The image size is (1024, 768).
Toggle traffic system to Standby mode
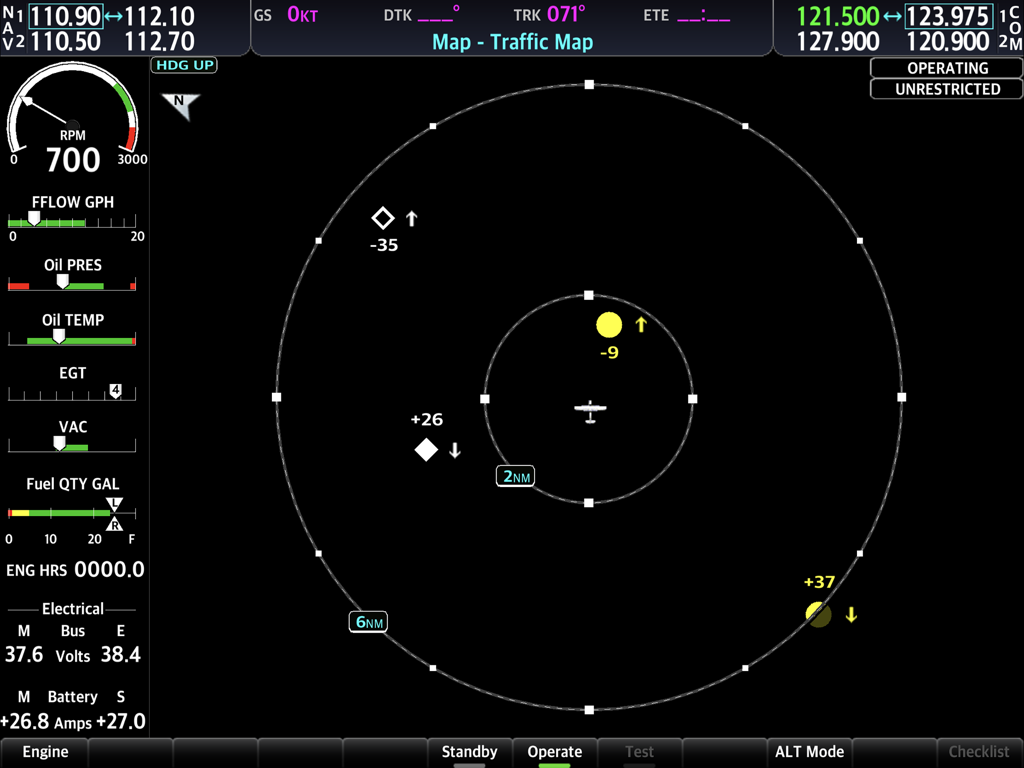point(469,752)
